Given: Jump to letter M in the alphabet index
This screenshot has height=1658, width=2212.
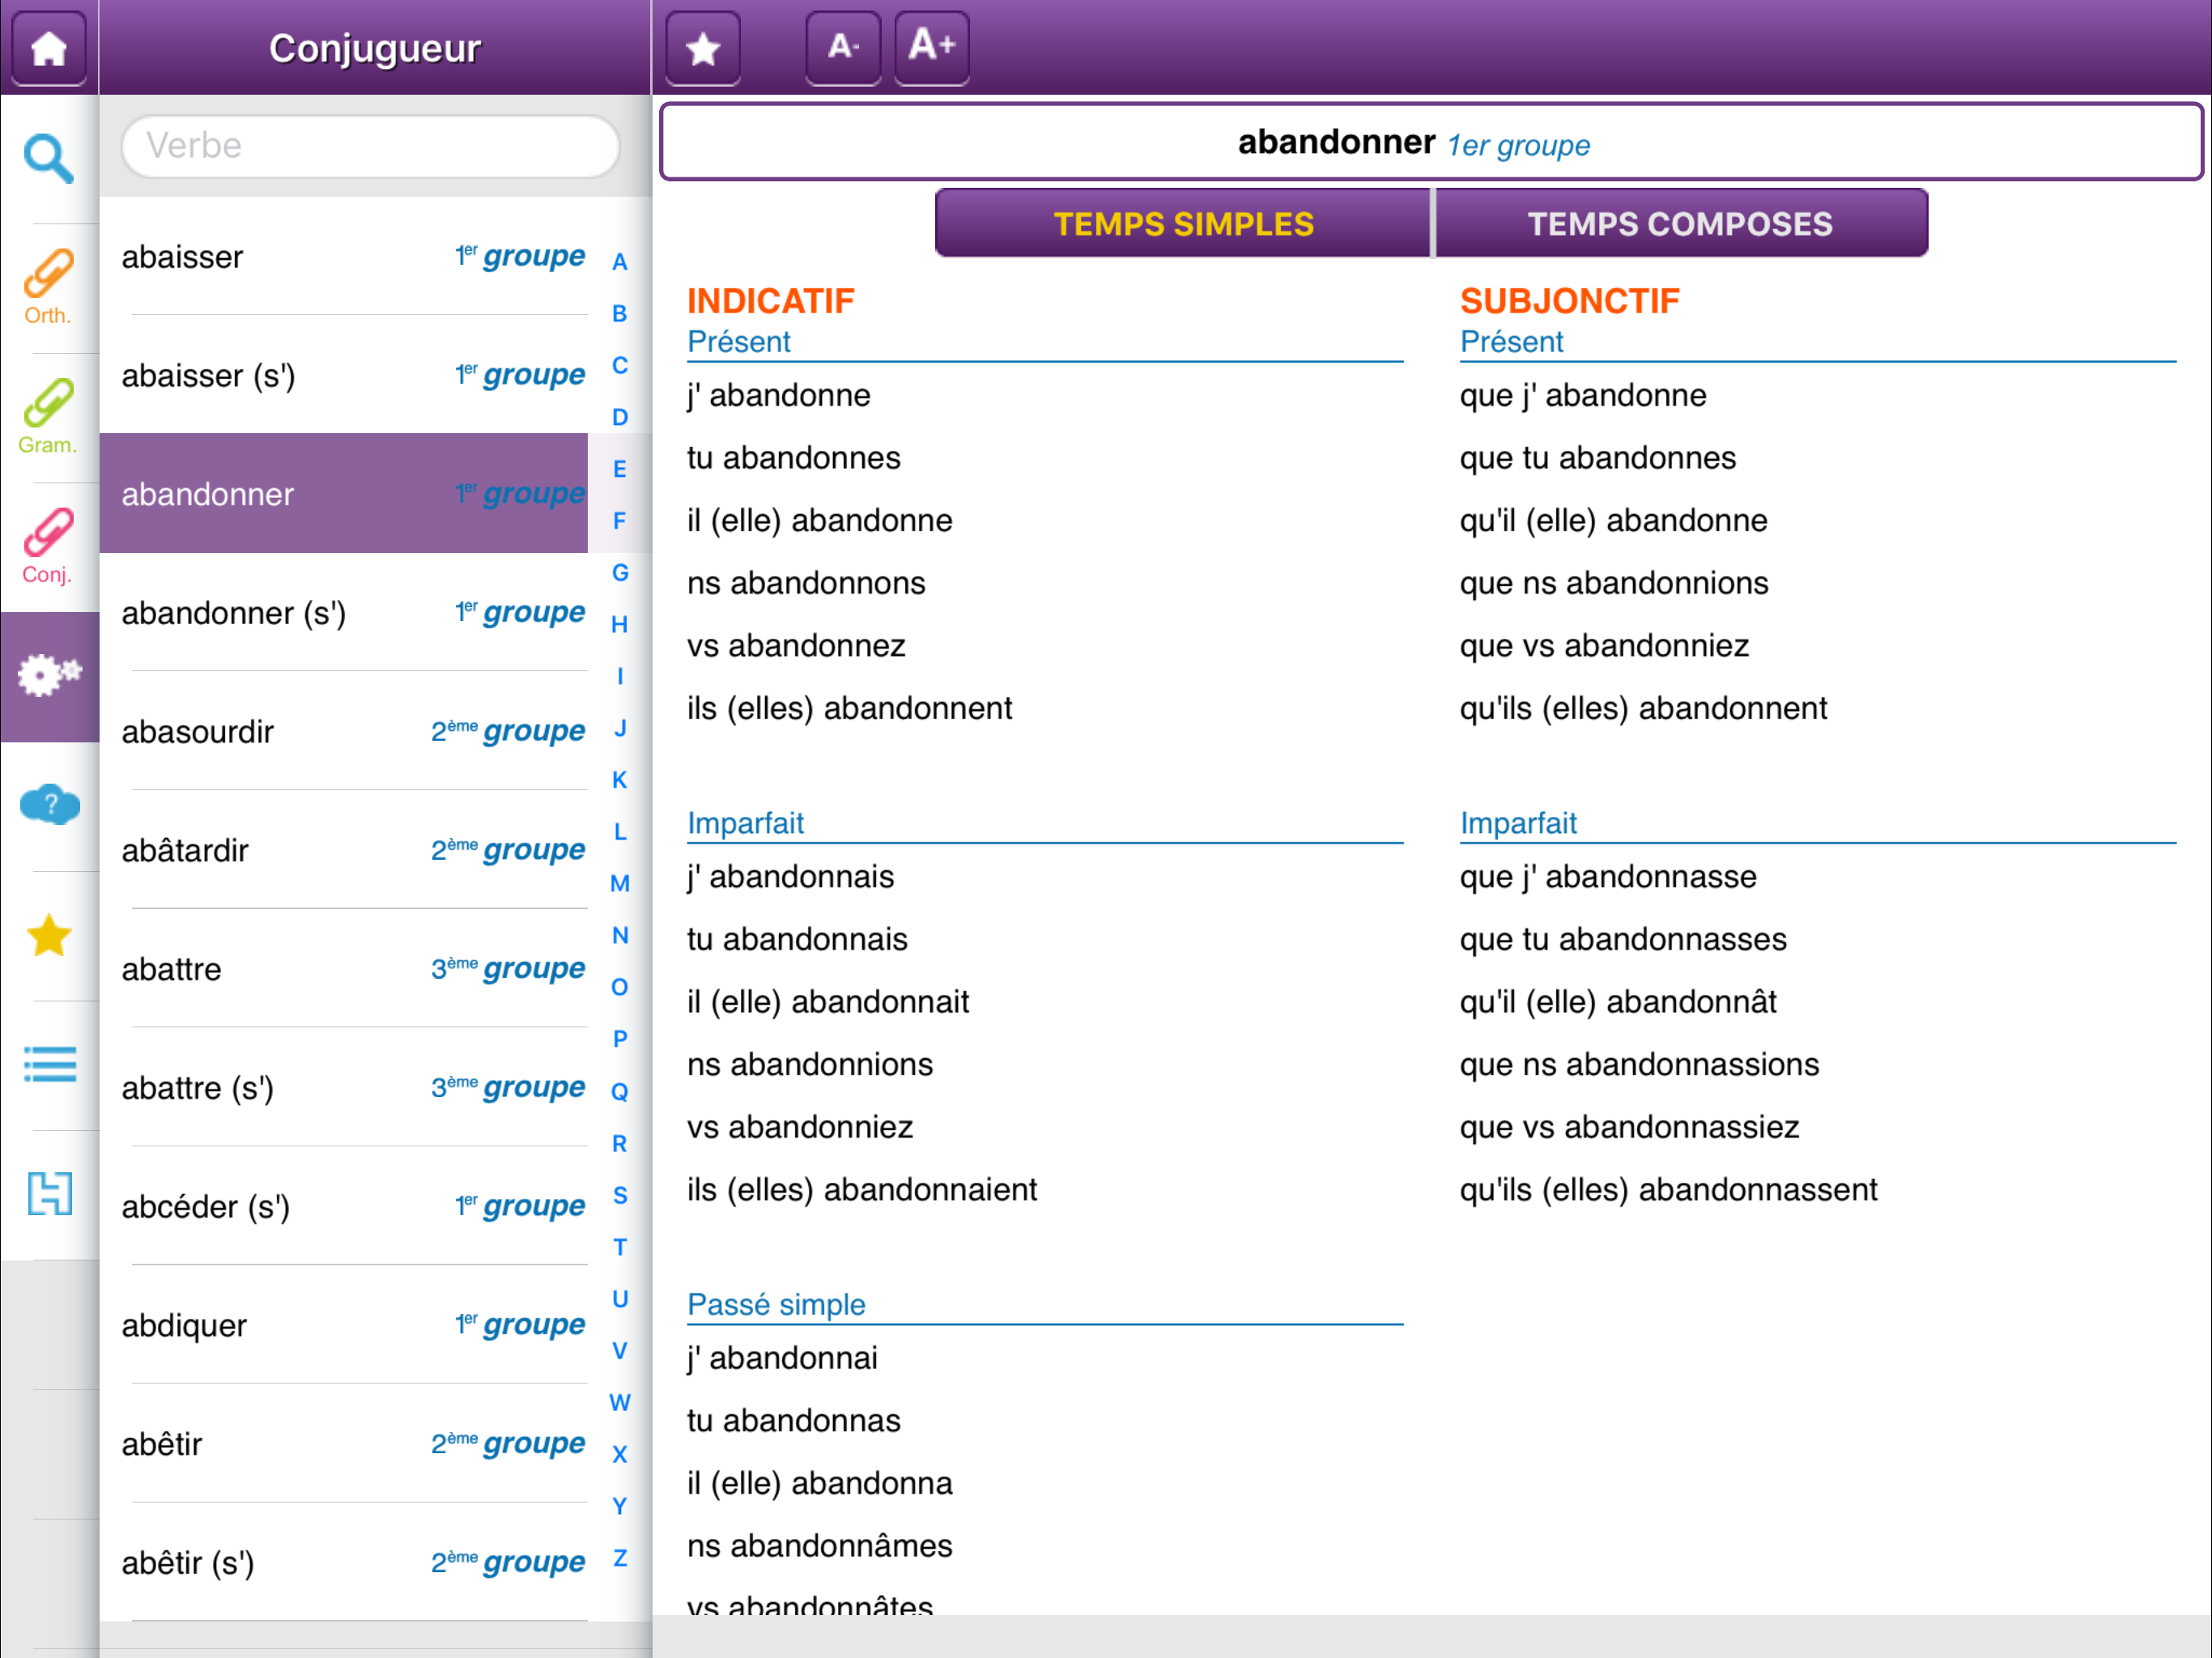Looking at the screenshot, I should [620, 884].
